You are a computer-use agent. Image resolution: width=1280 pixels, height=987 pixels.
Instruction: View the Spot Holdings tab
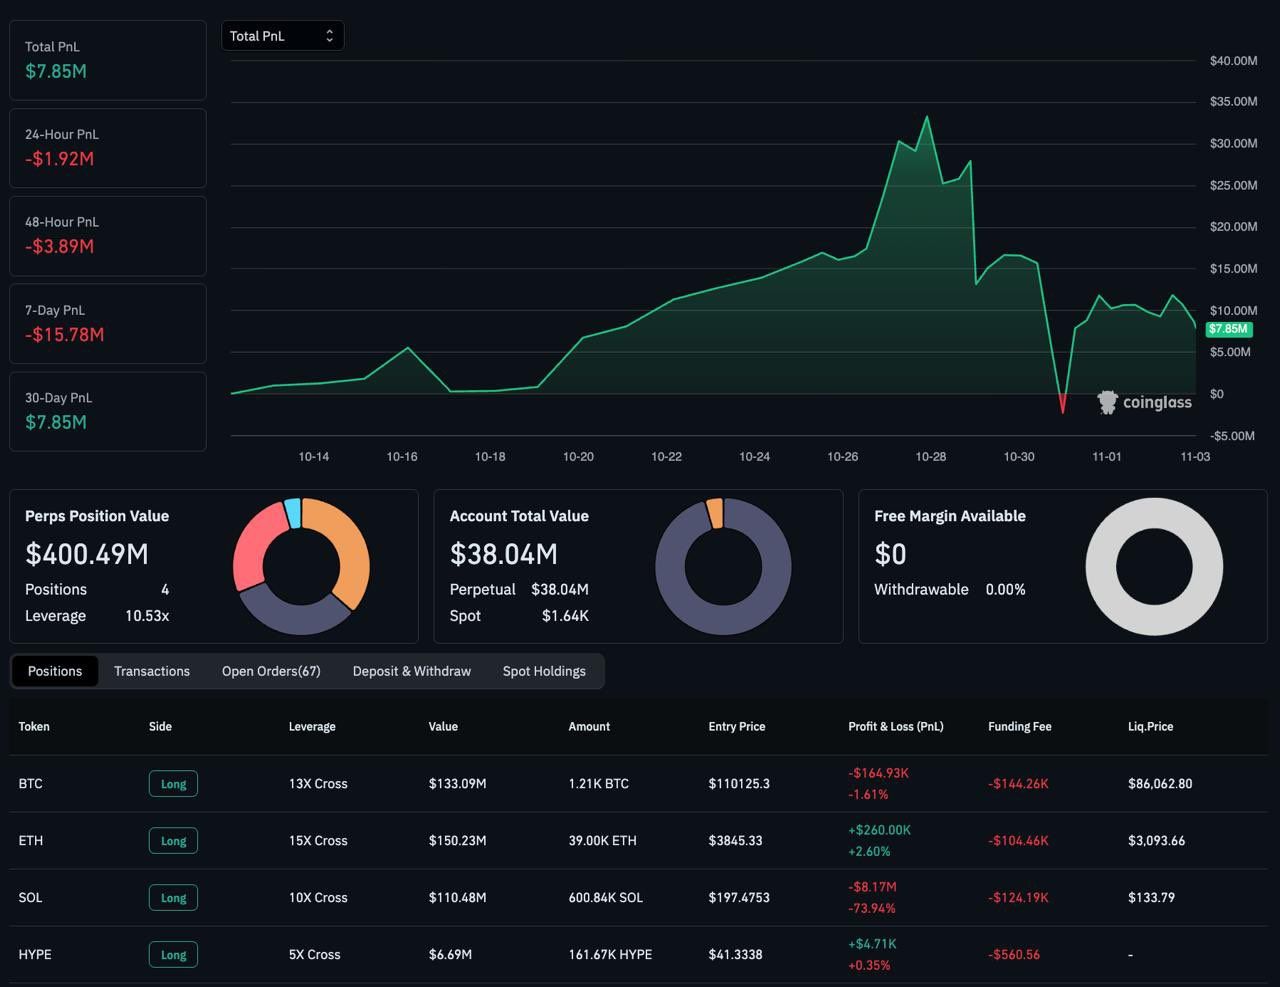(x=544, y=671)
